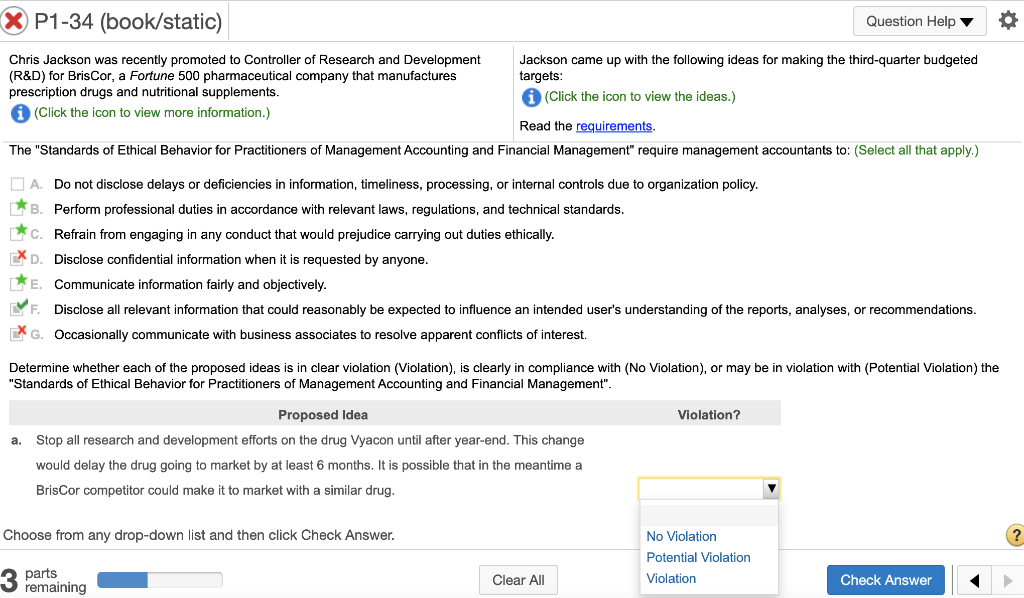Select Potential Violation from the dropdown list

click(x=698, y=557)
